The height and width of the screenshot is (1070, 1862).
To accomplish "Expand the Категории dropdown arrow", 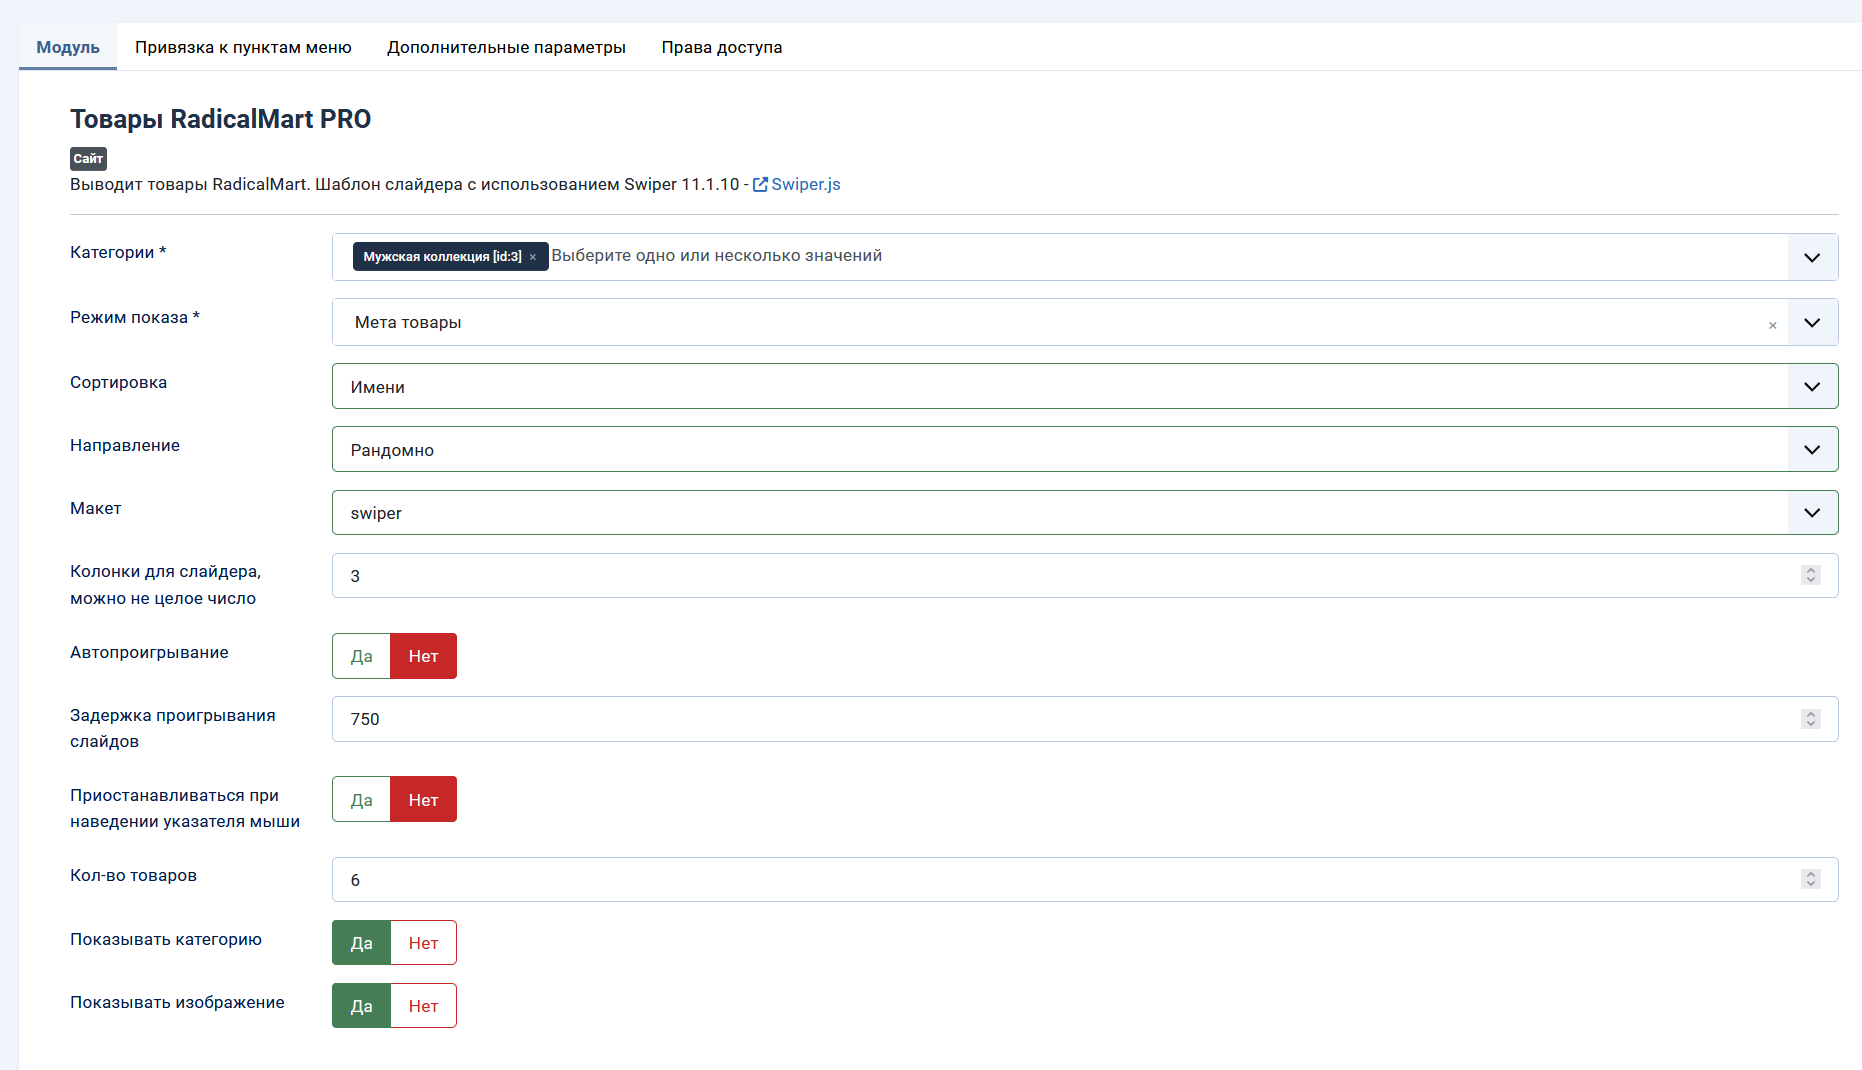I will 1812,257.
